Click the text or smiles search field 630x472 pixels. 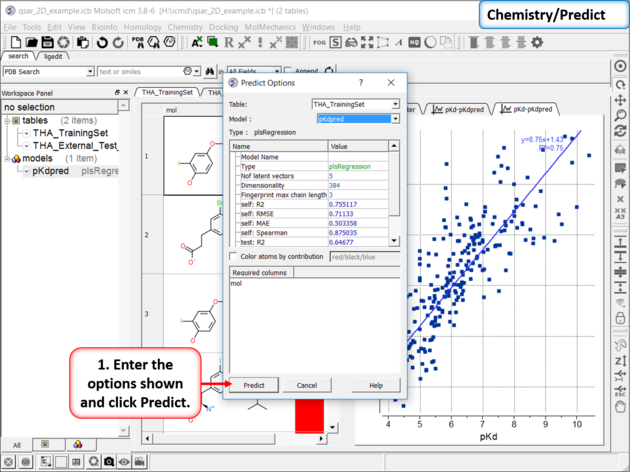coord(140,72)
